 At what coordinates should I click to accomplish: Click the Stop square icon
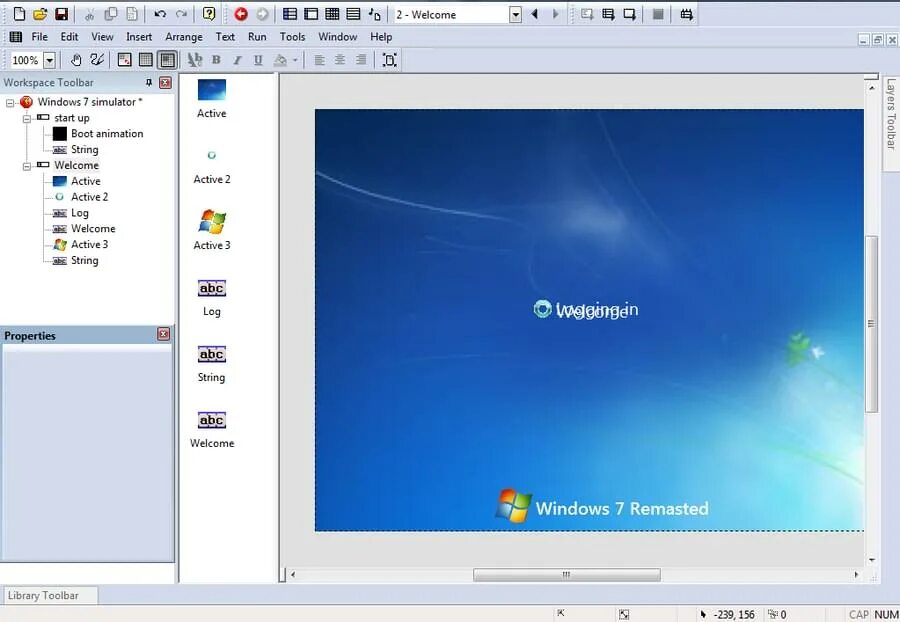658,14
